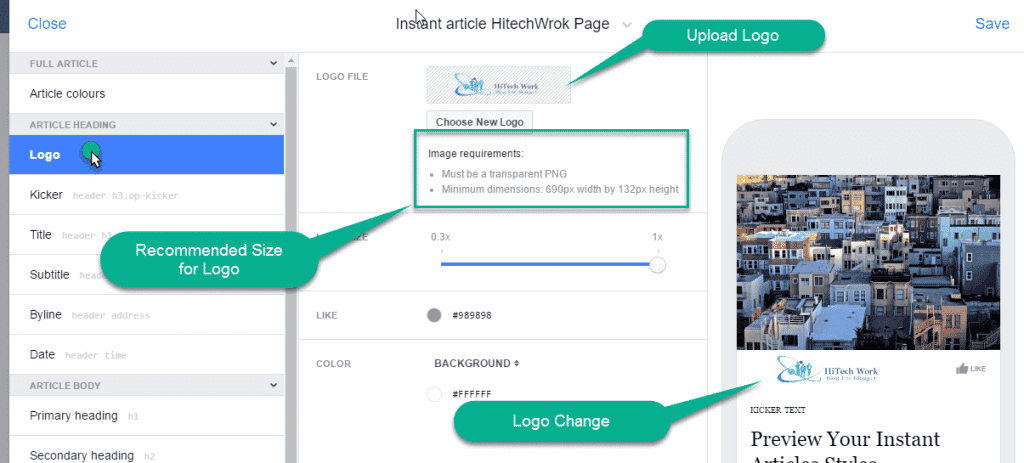
Task: Click the thumbs-up Like icon in preview
Action: pos(961,369)
